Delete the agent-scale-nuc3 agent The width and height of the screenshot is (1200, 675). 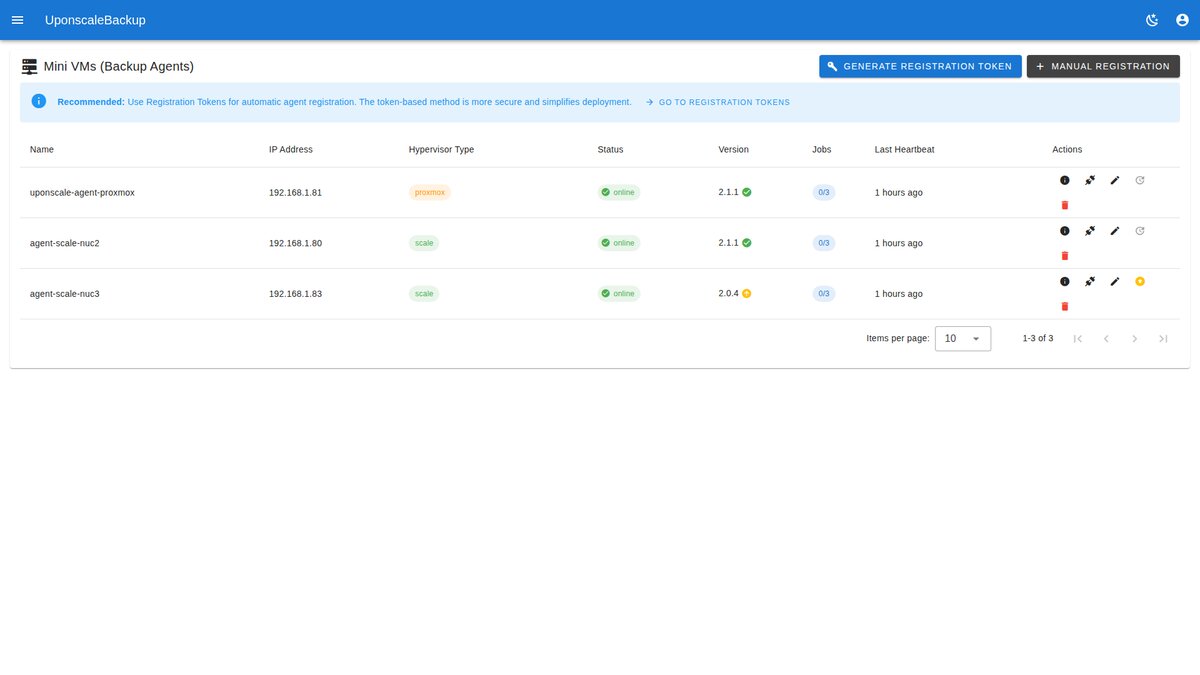1064,307
